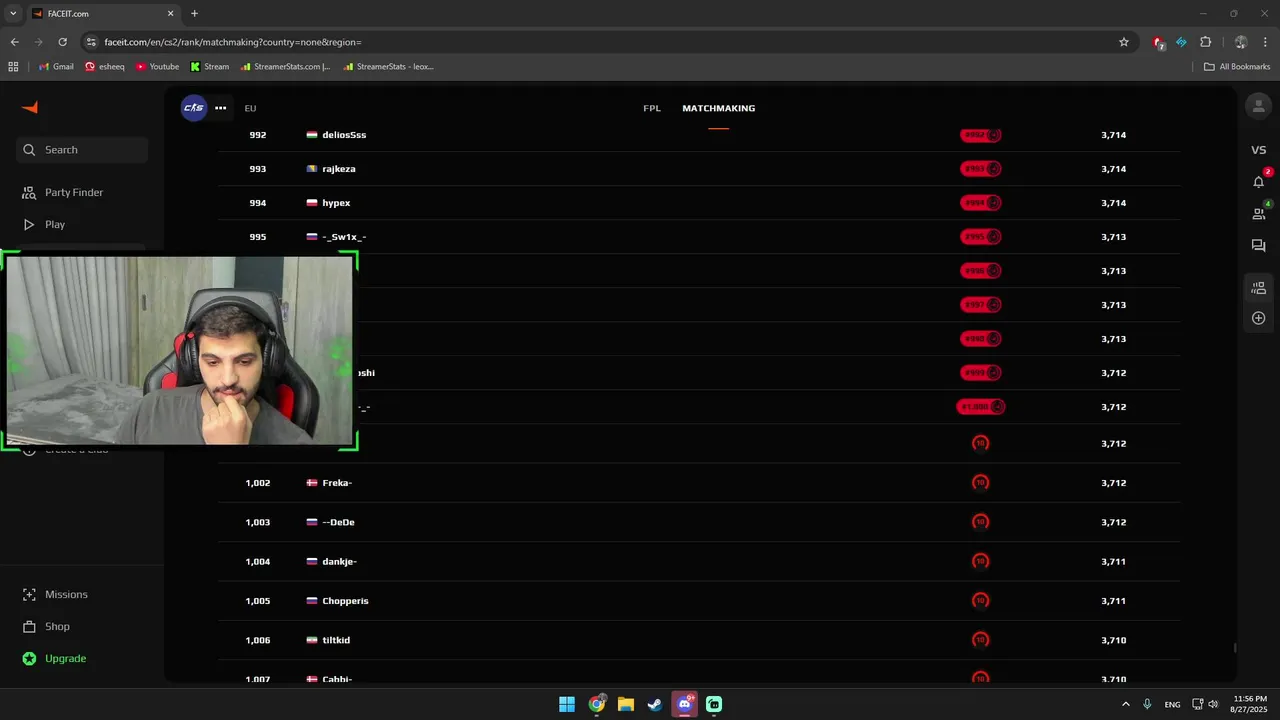Click the party lobby icon in the right rail

click(1258, 288)
